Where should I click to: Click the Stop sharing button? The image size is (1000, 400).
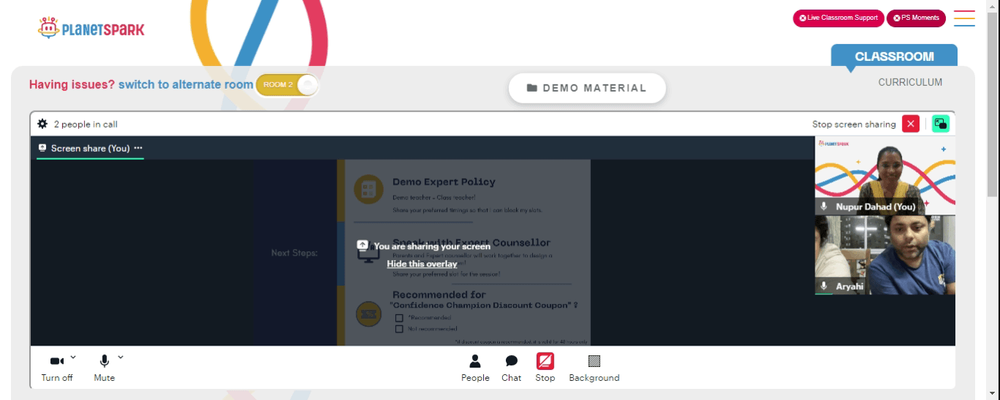pyautogui.click(x=545, y=368)
